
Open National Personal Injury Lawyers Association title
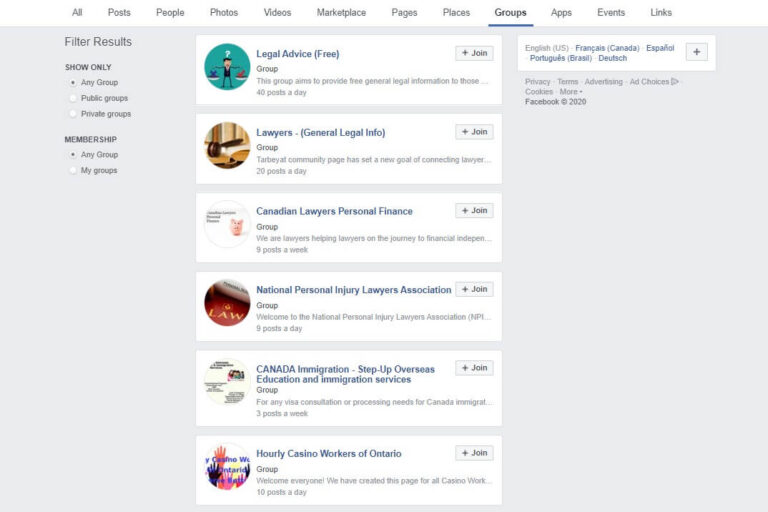coord(353,290)
